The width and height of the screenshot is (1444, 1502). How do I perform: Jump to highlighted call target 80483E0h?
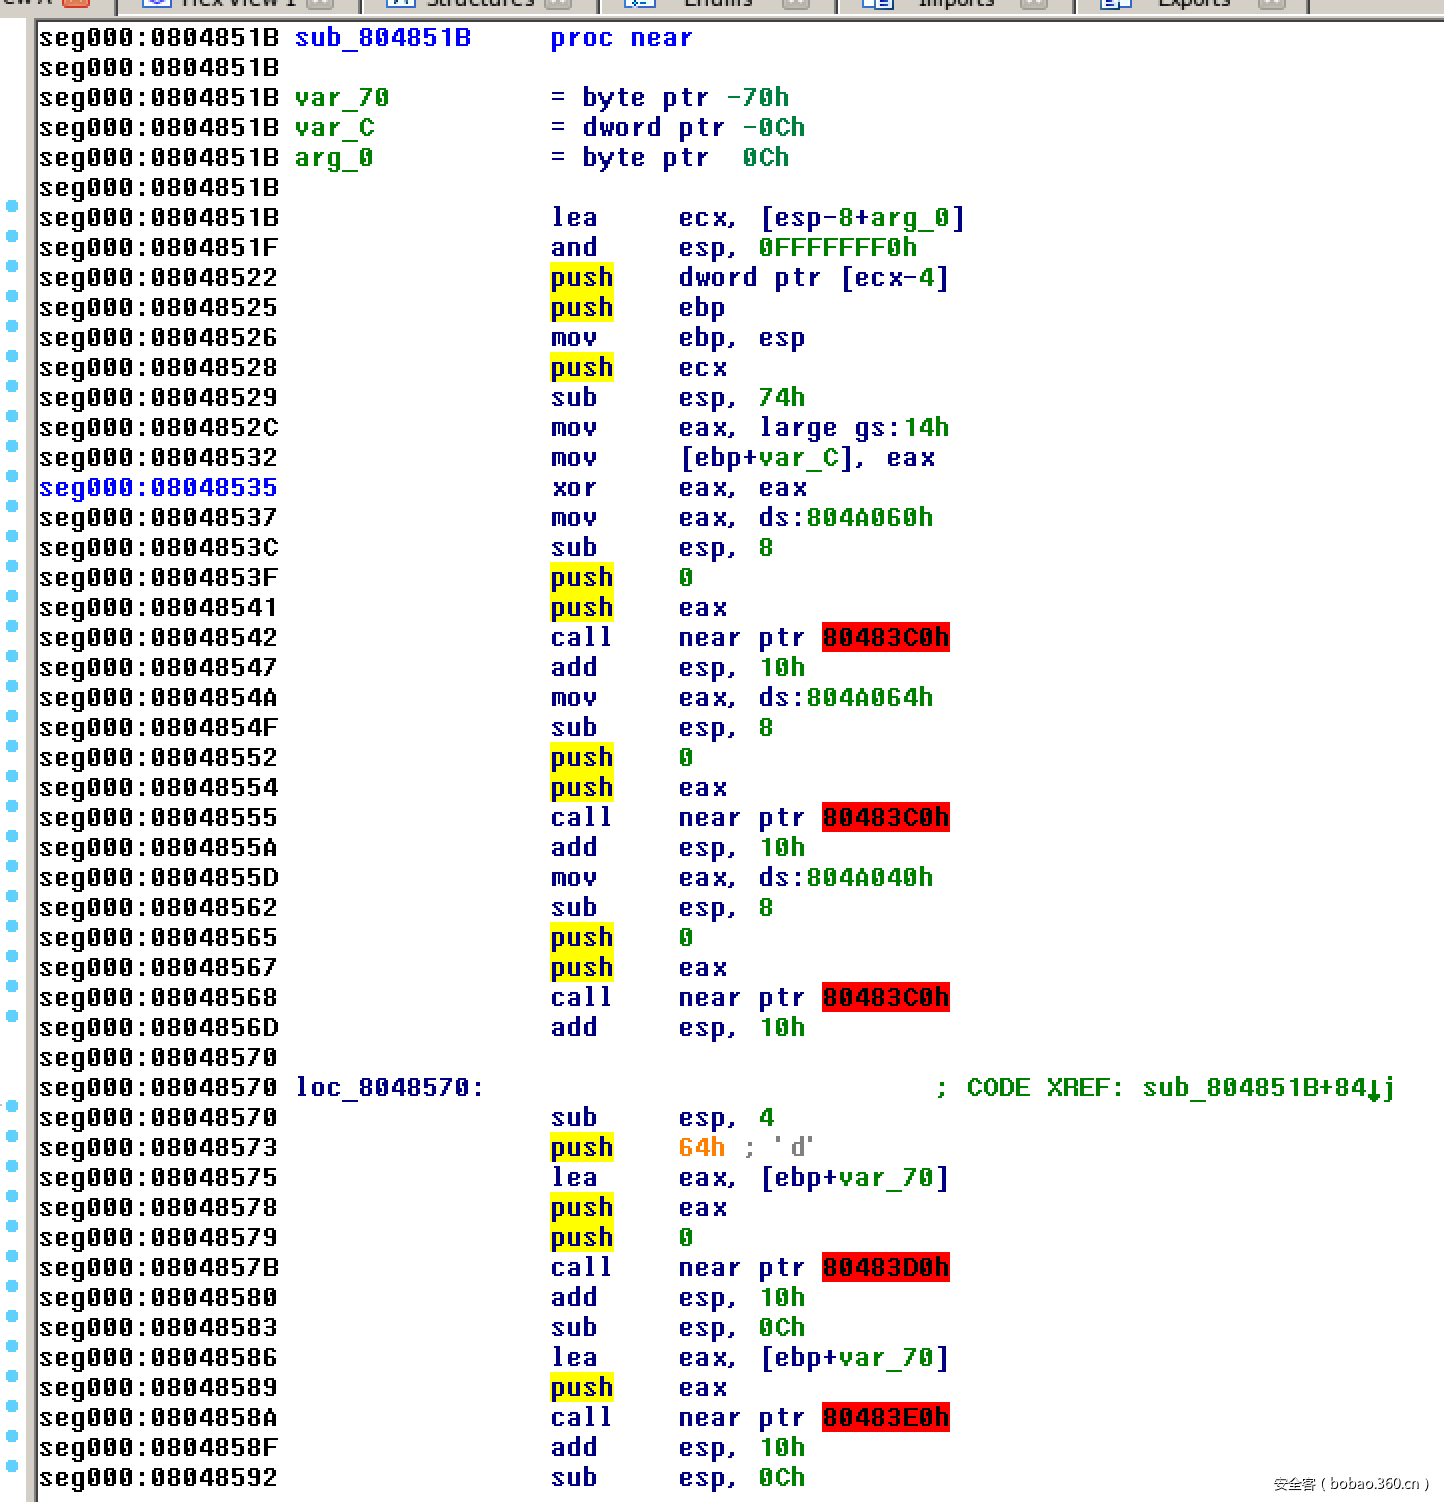[884, 1417]
